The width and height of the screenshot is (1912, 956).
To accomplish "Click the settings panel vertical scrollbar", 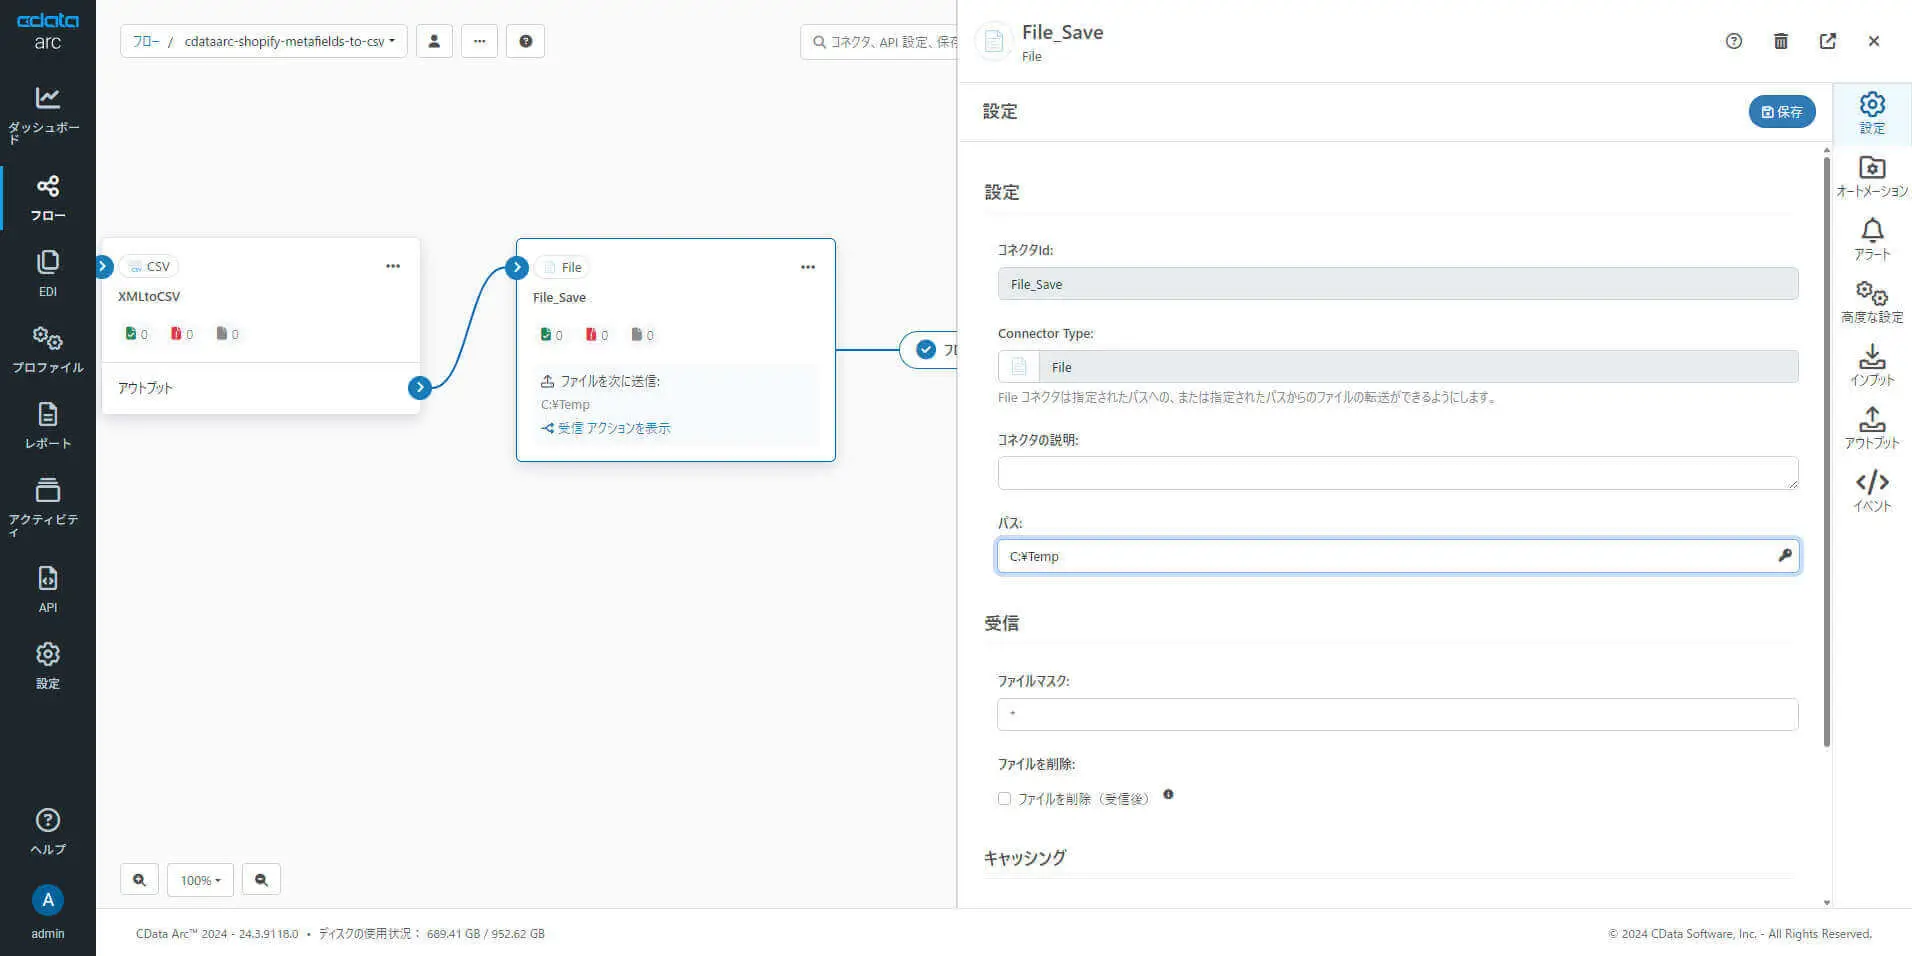I will point(1826,450).
